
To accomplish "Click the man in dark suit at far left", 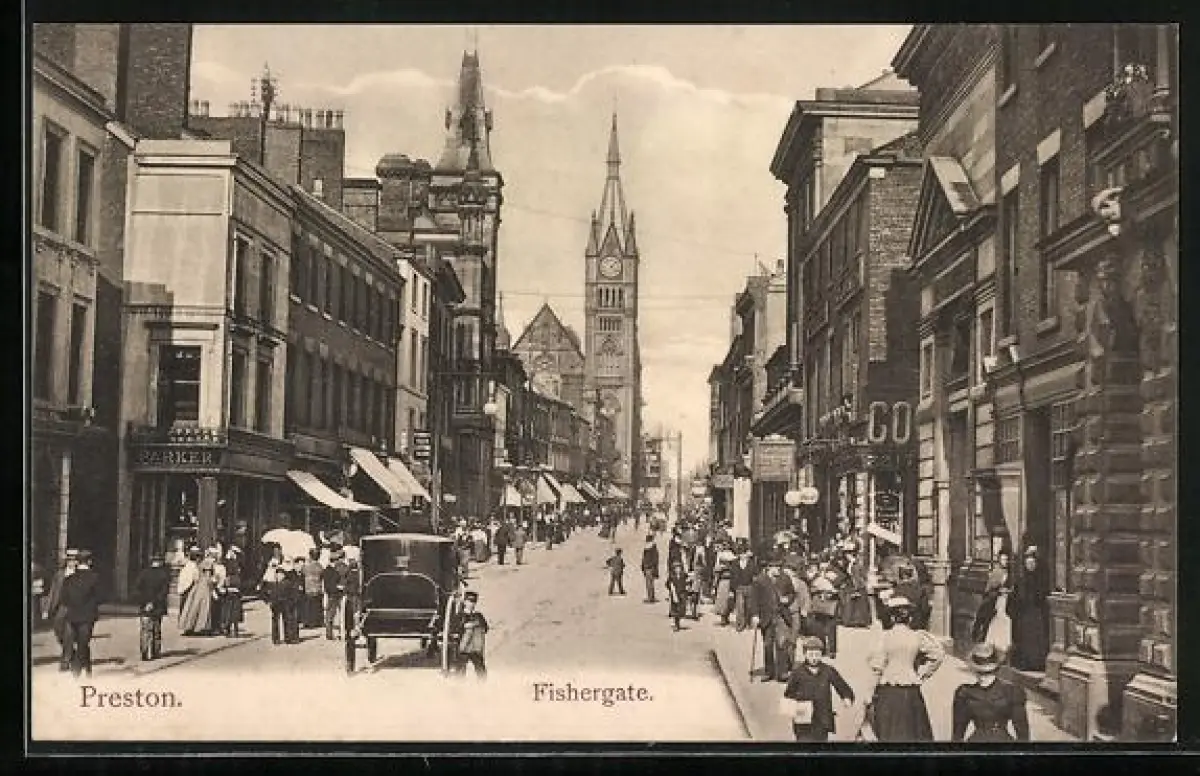I will pos(78,610).
